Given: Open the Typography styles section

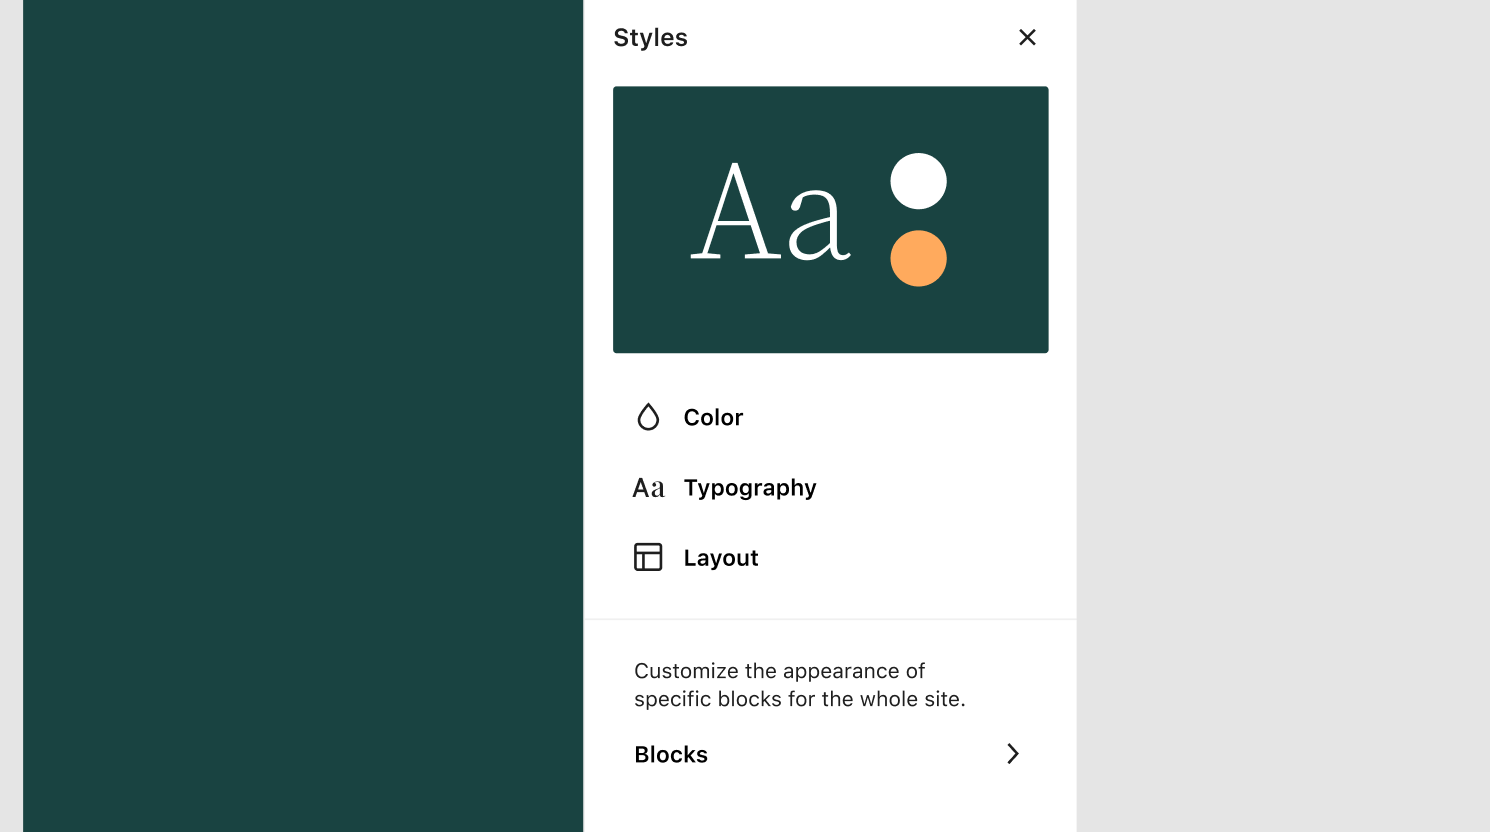Looking at the screenshot, I should [x=830, y=488].
